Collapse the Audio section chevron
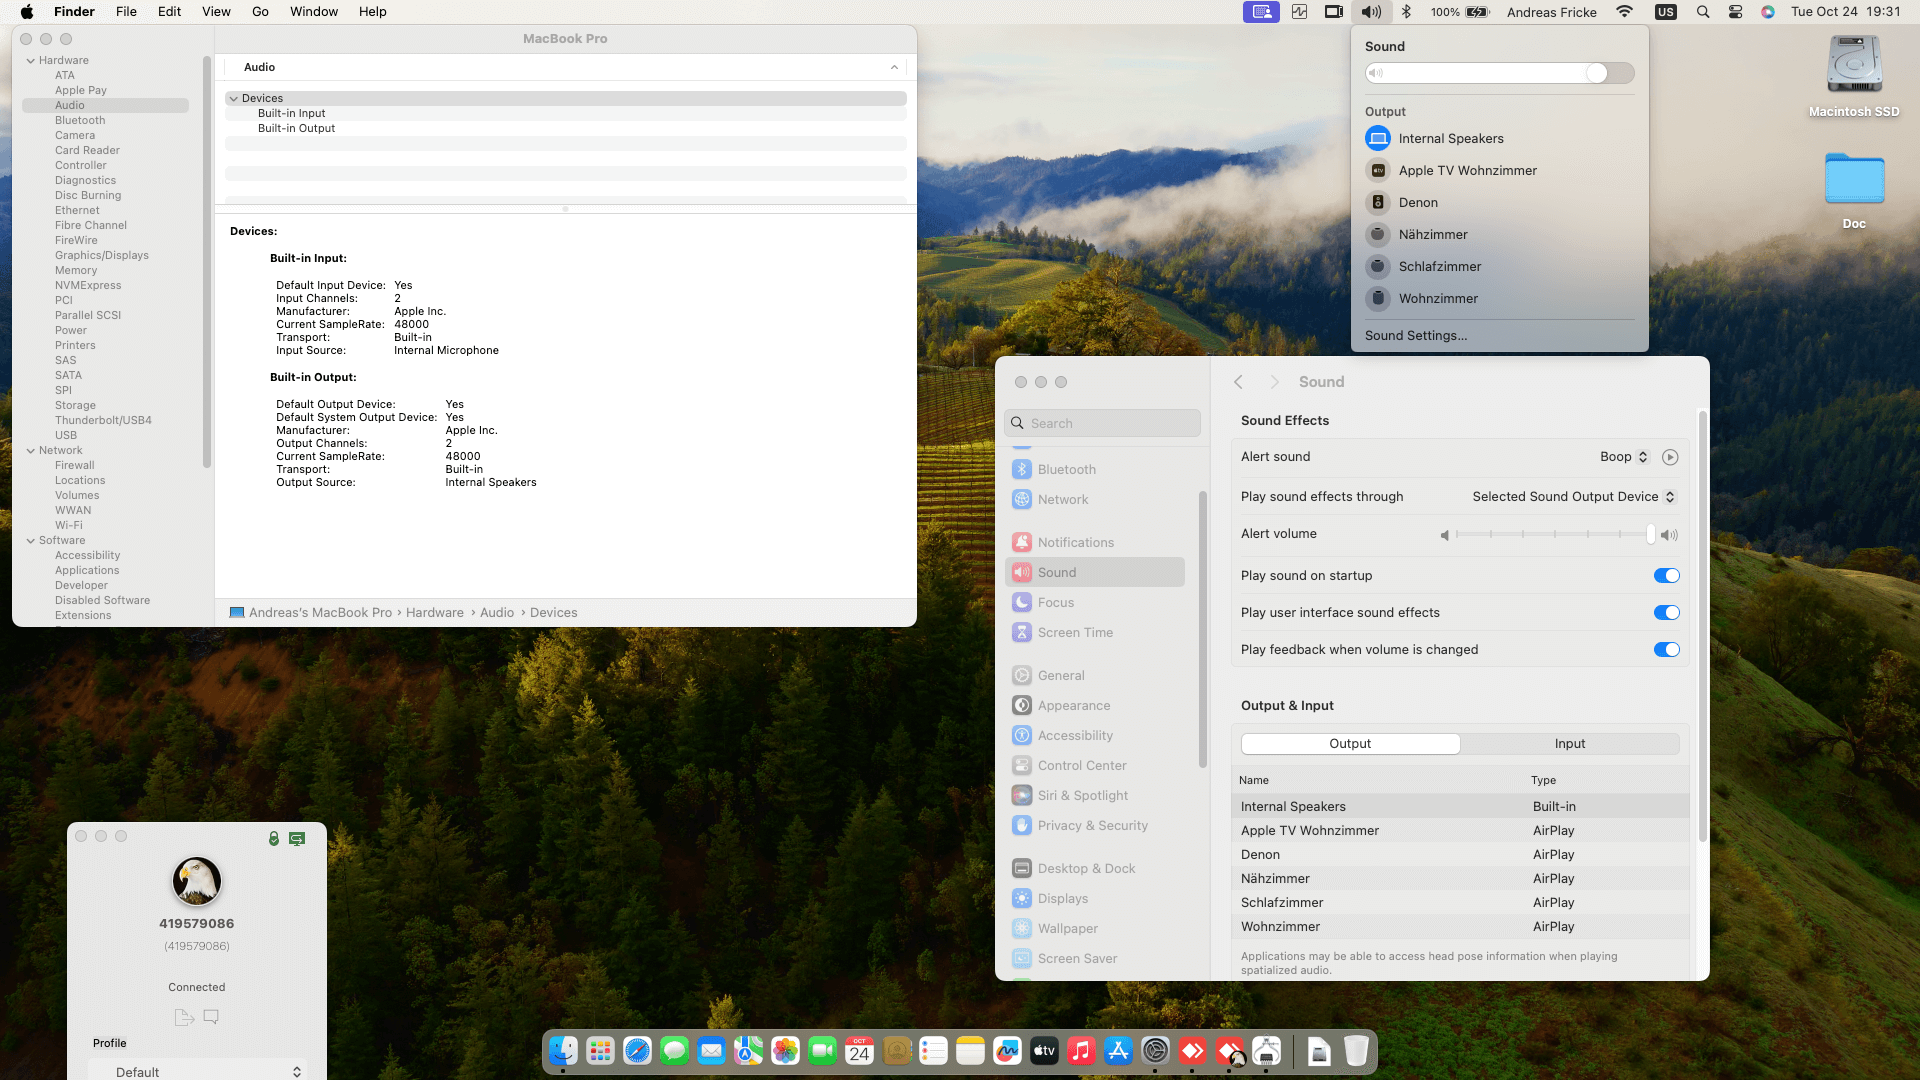The width and height of the screenshot is (1920, 1080). point(894,67)
